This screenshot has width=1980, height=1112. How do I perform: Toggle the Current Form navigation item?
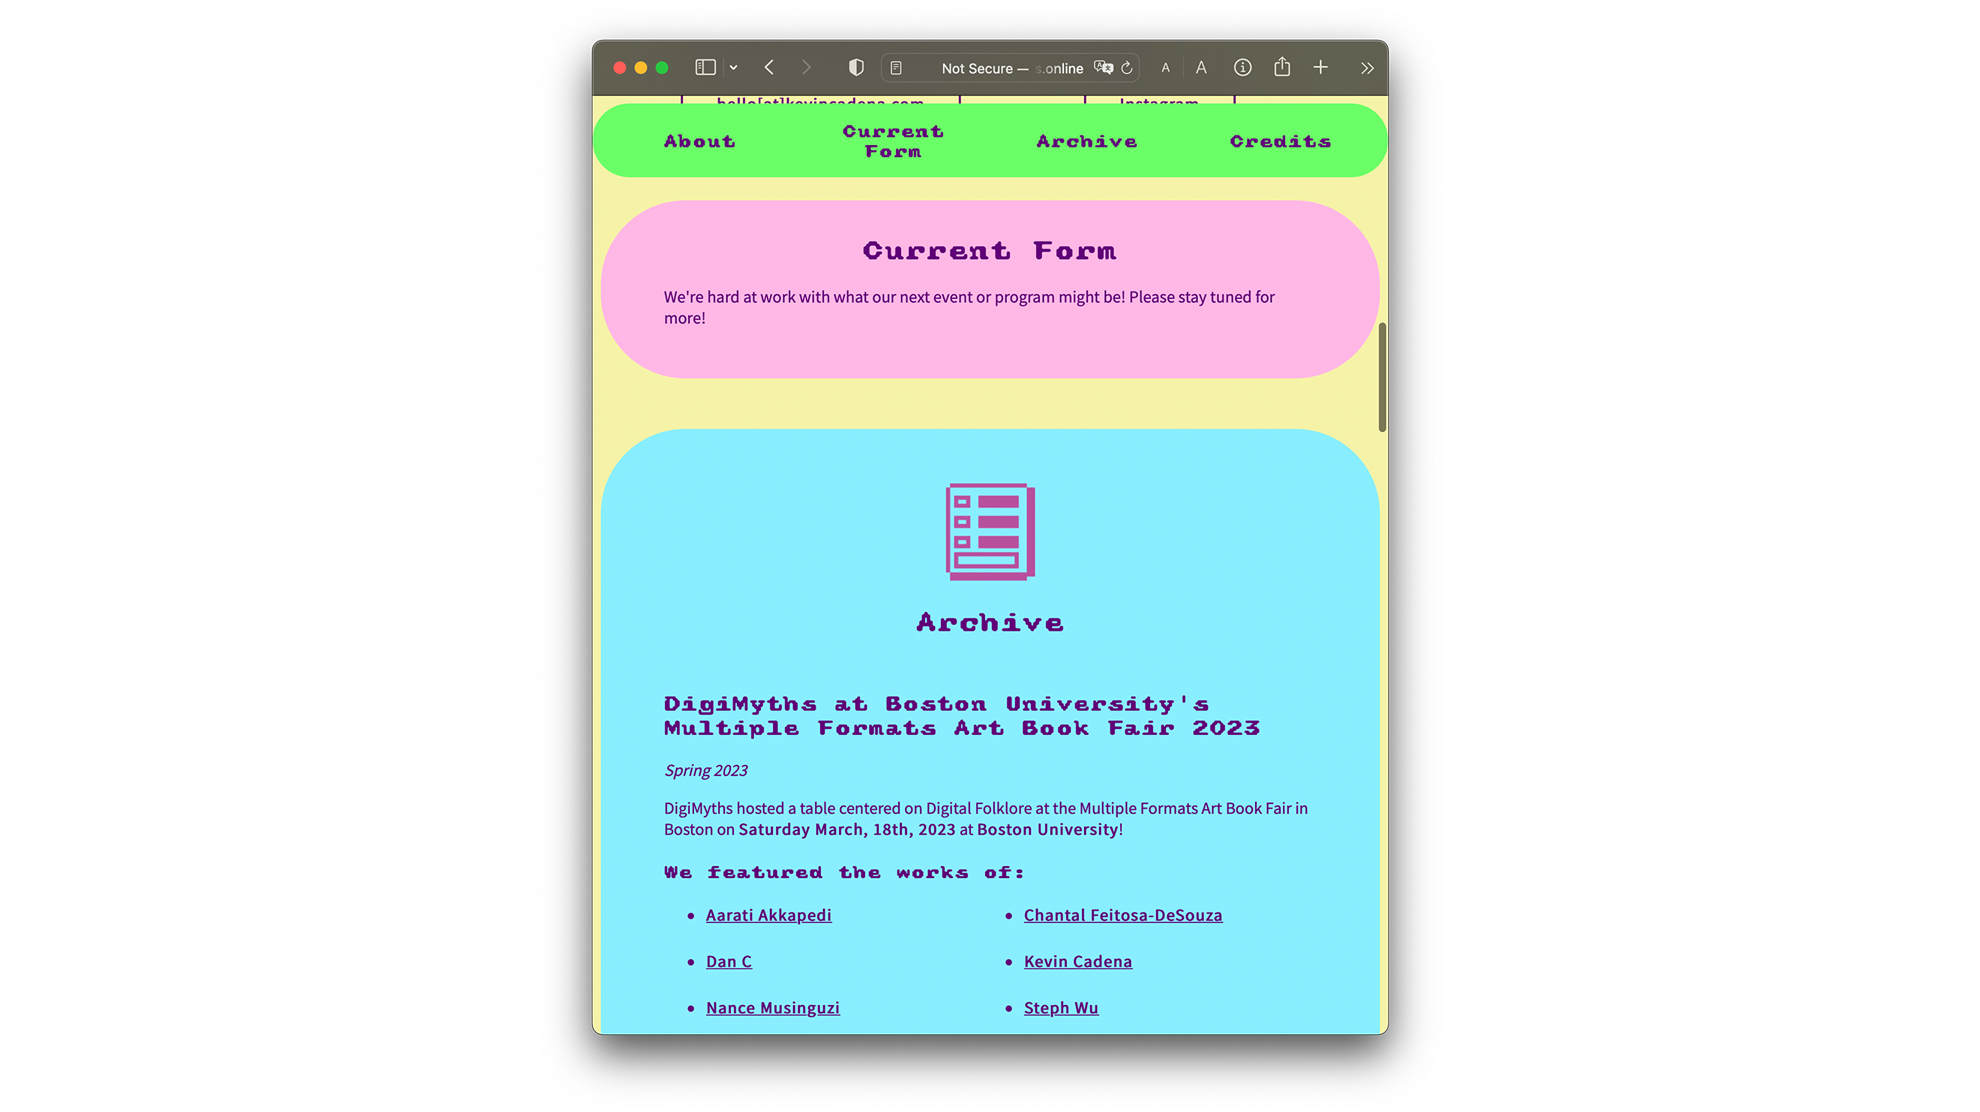(x=892, y=141)
